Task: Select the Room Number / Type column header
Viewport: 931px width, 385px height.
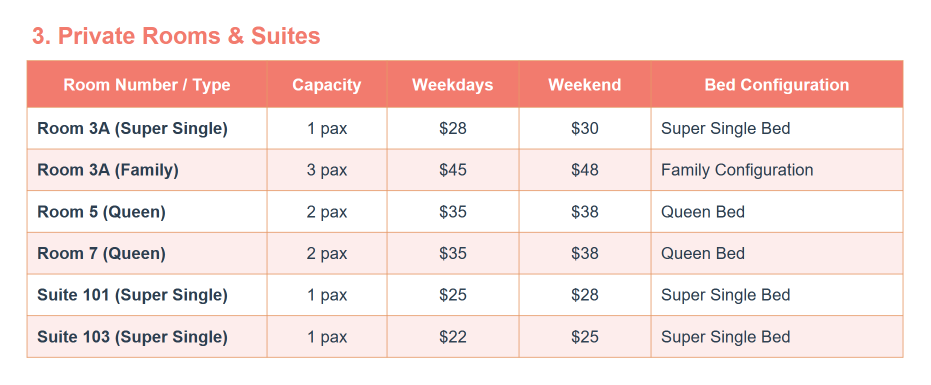Action: click(x=147, y=84)
